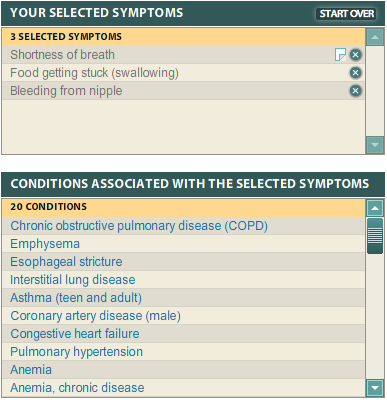Click the START OVER button
This screenshot has width=387, height=403.
[x=346, y=14]
